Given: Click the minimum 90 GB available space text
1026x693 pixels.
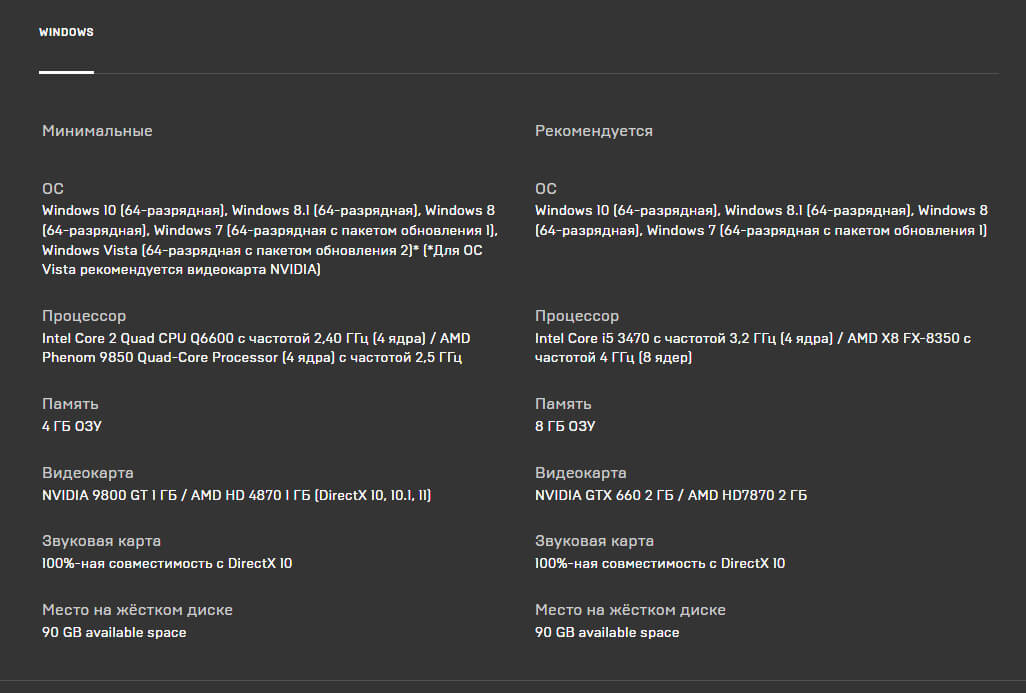Looking at the screenshot, I should pyautogui.click(x=114, y=632).
